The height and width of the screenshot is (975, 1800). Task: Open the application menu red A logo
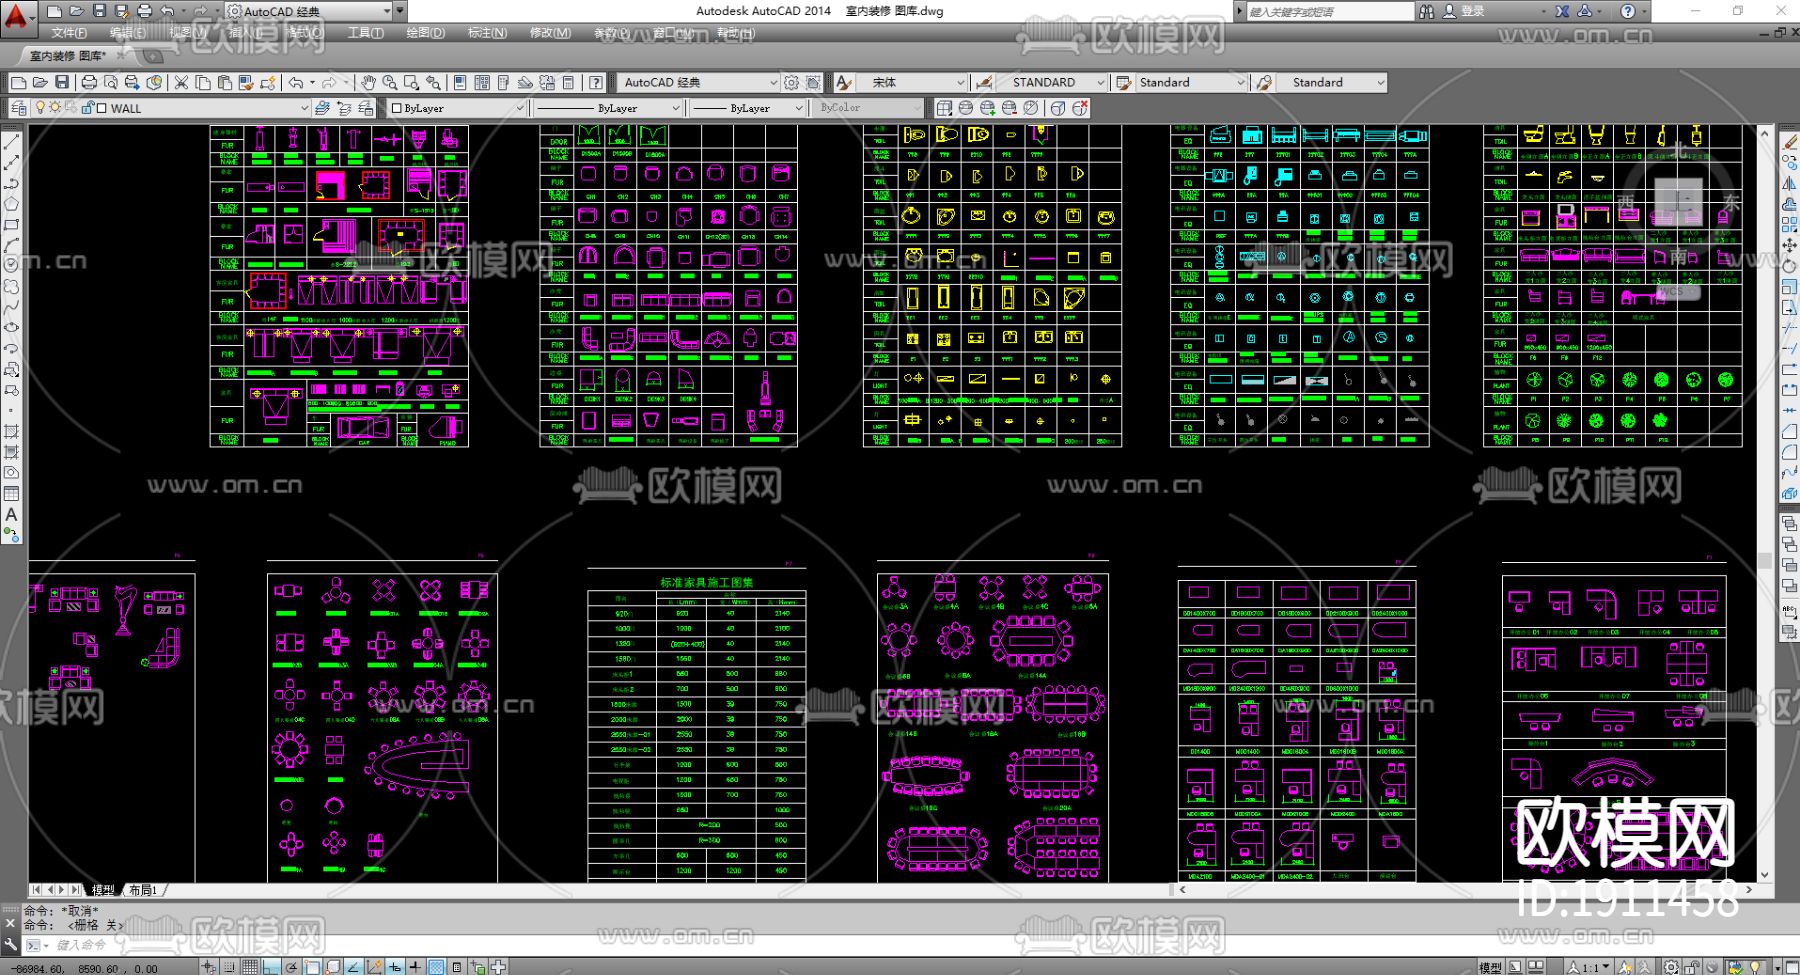[x=17, y=15]
